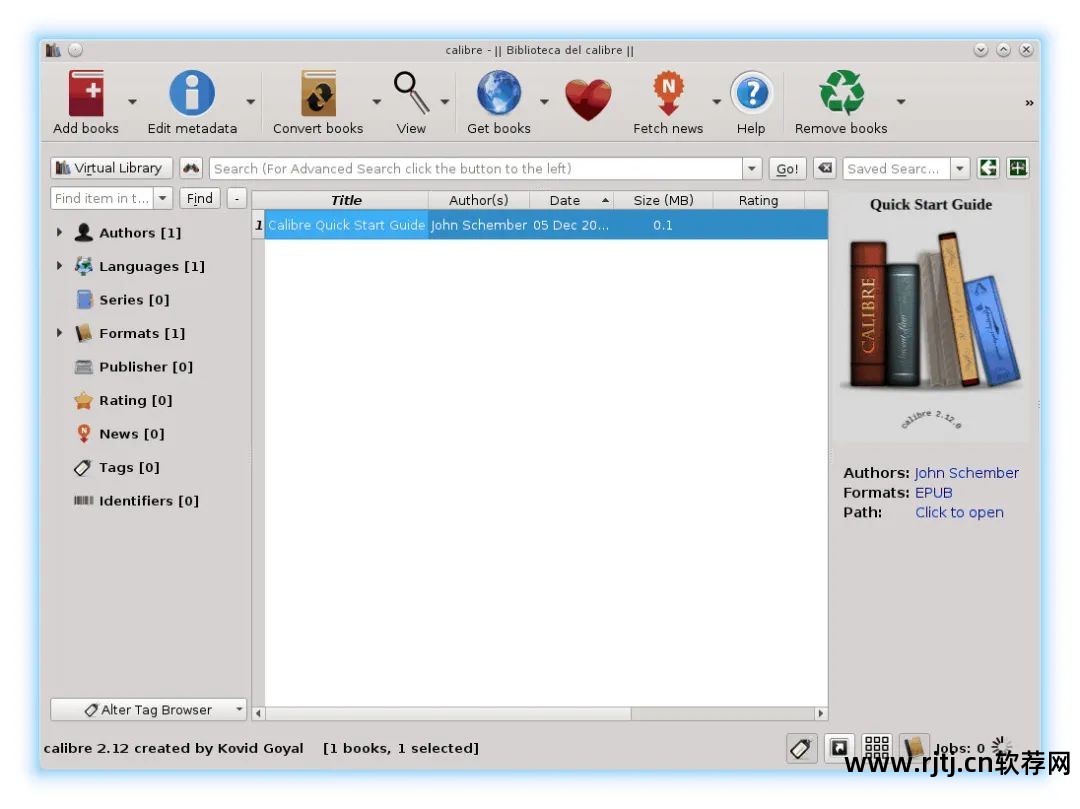This screenshot has height=809, width=1080.
Task: Sort by the Author(s) column header
Action: tap(479, 200)
